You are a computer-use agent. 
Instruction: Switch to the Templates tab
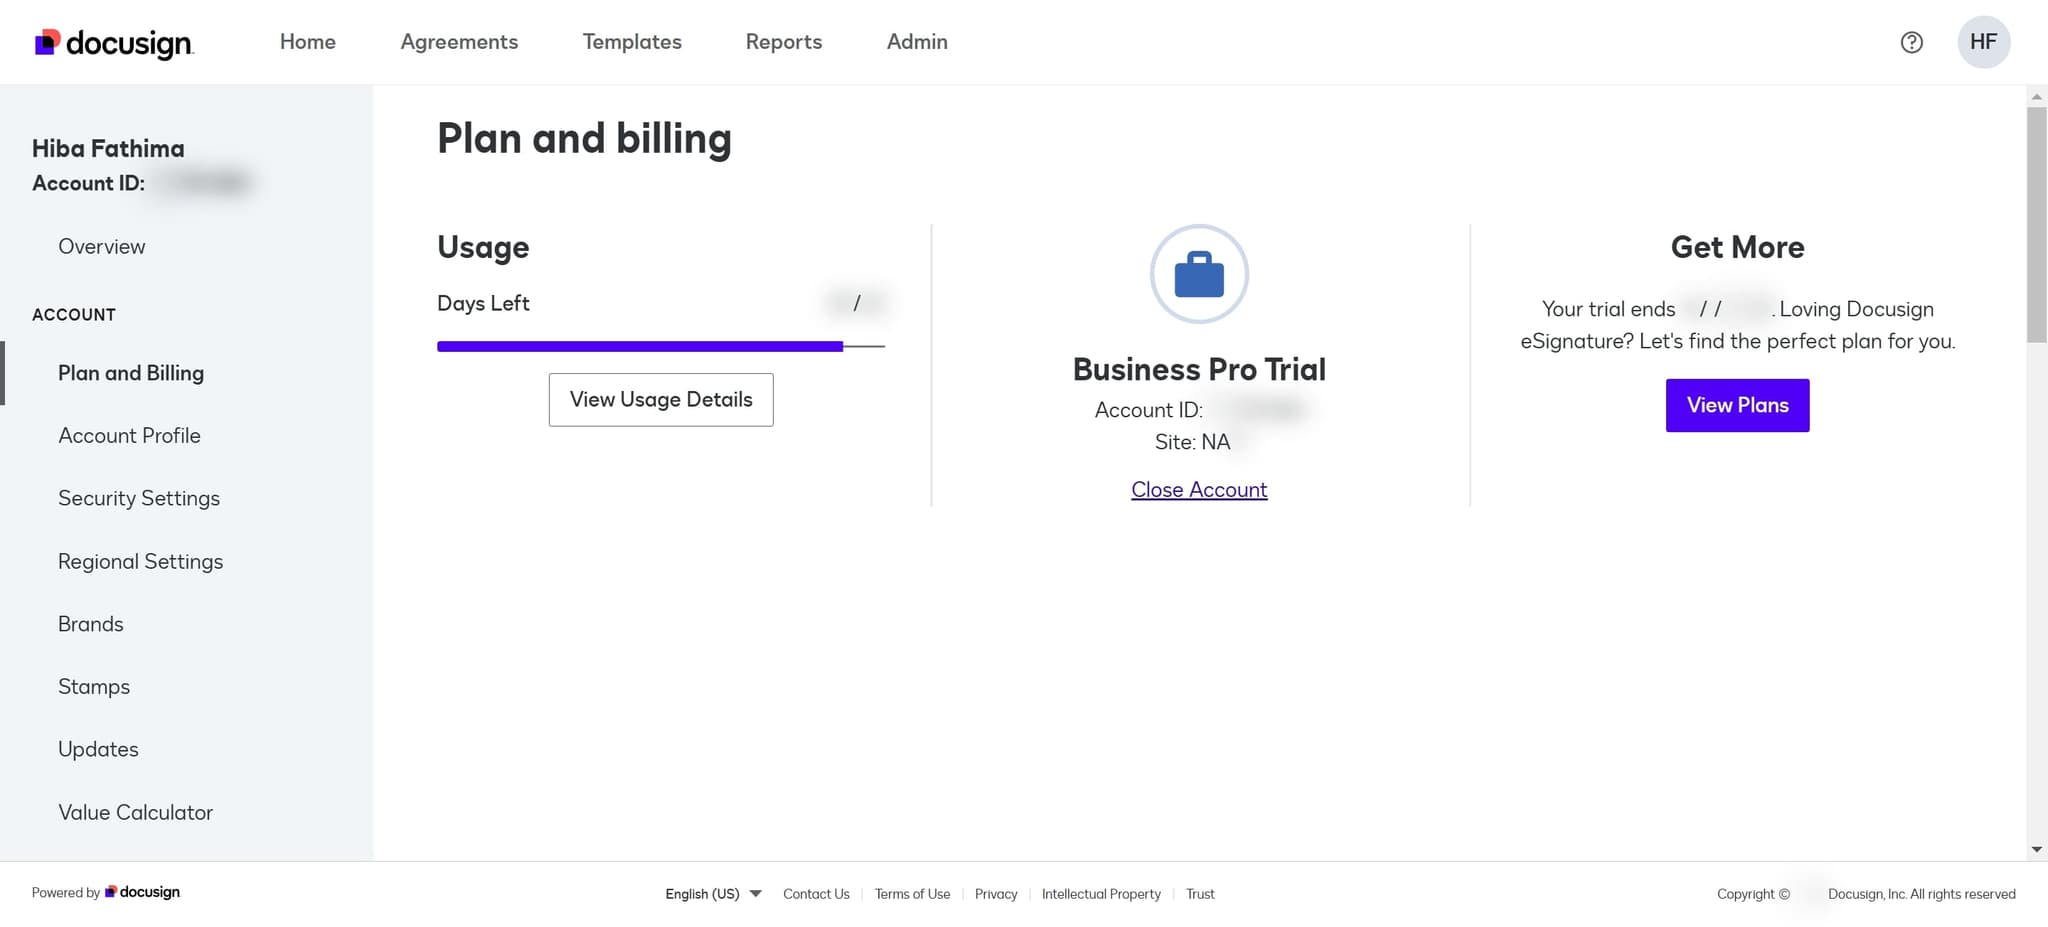tap(632, 42)
